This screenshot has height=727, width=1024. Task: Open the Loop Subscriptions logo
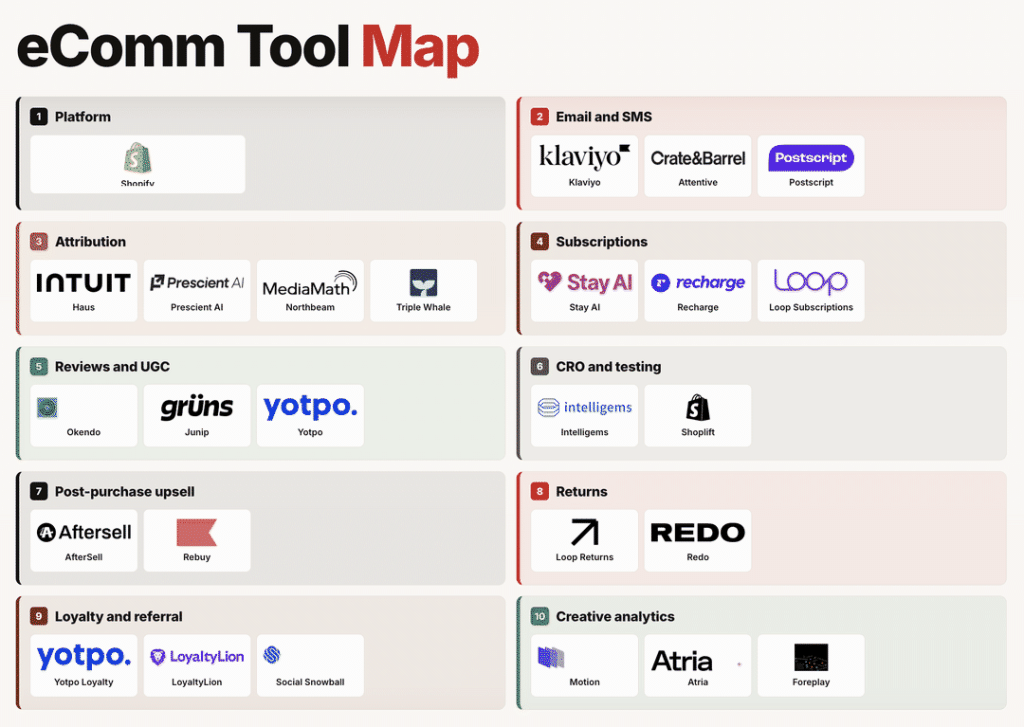point(811,282)
